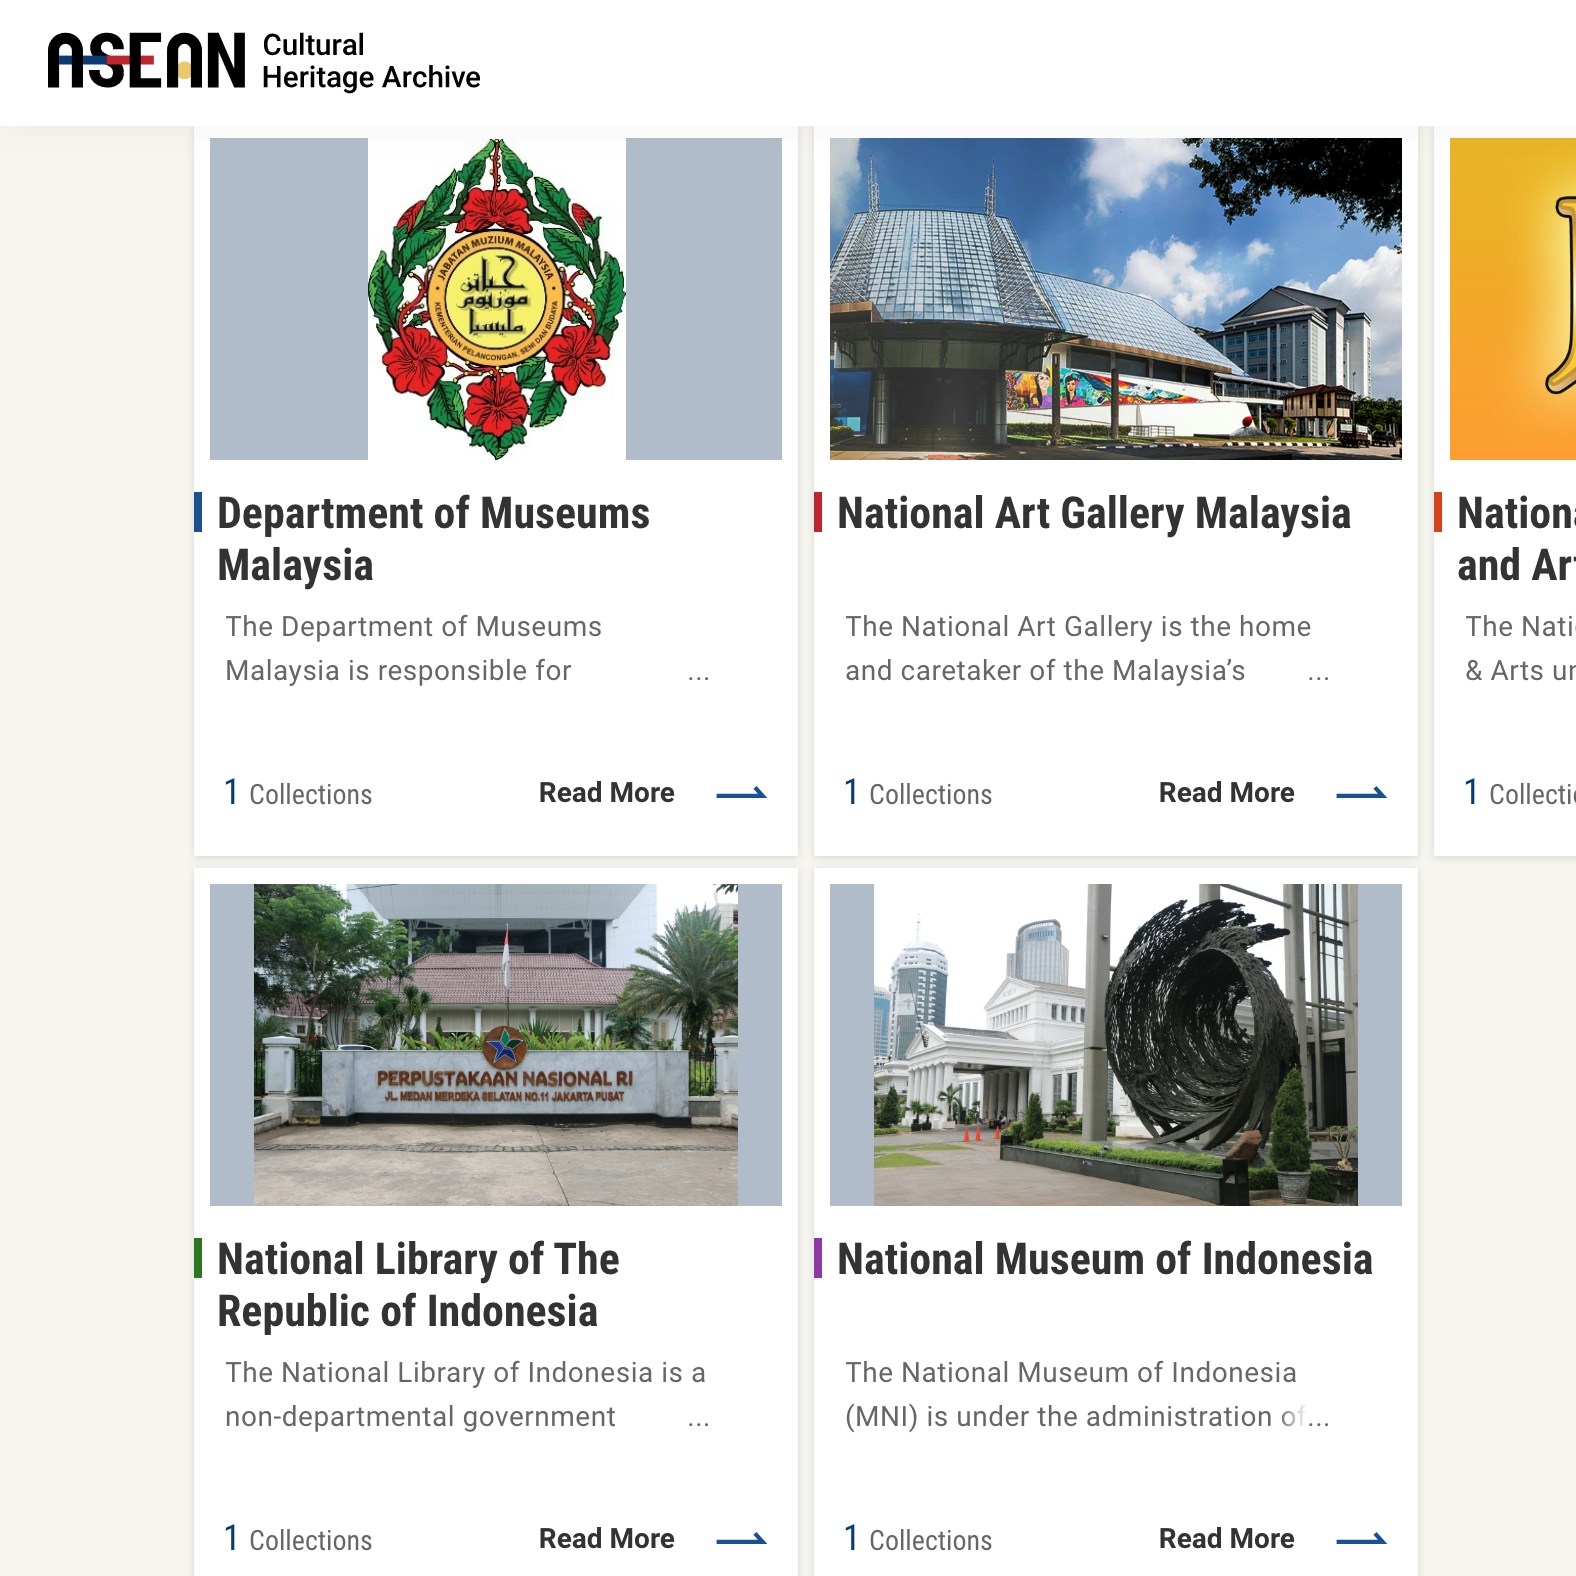Click the partially visible yellow card image
Screen dimensions: 1576x1576
click(1512, 298)
